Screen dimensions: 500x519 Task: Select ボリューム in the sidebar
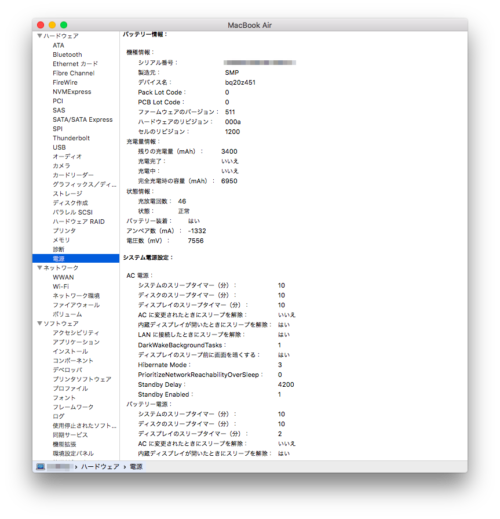click(67, 314)
